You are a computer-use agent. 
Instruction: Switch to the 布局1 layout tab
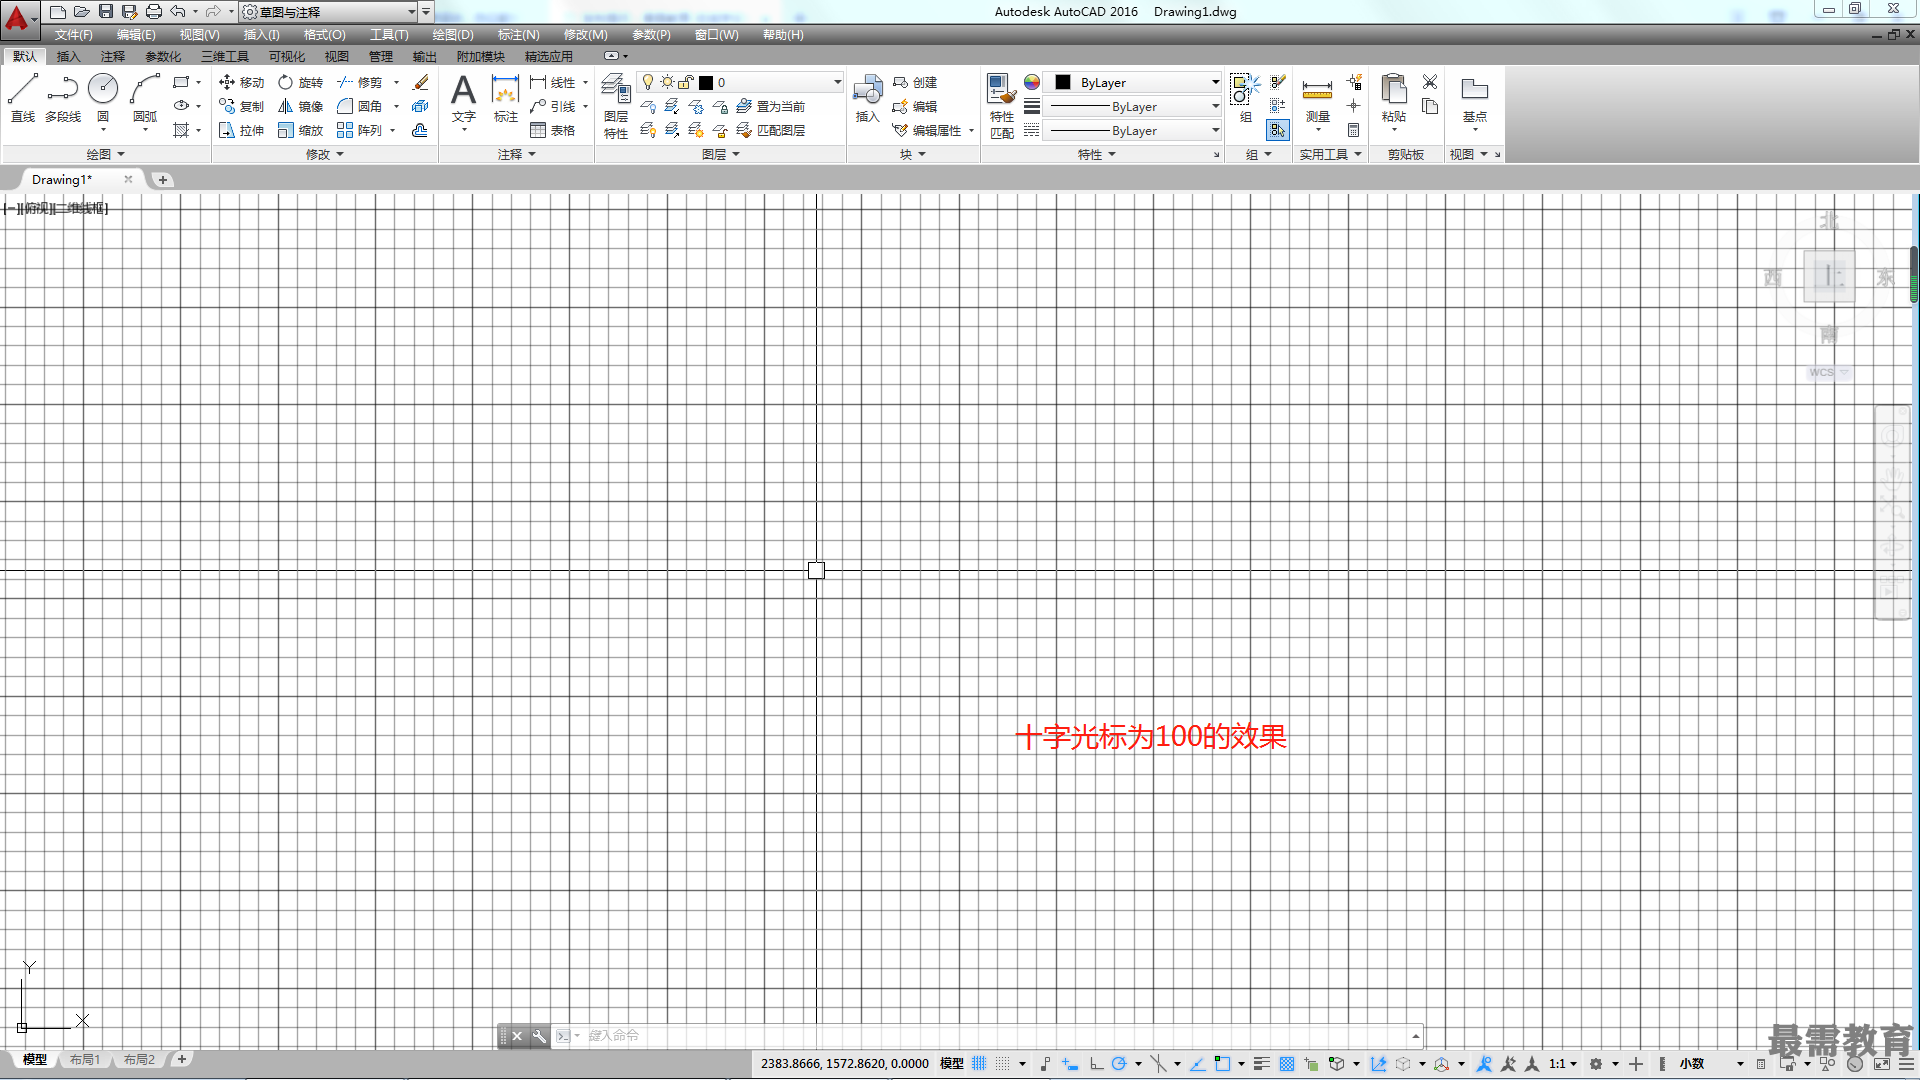tap(85, 1059)
